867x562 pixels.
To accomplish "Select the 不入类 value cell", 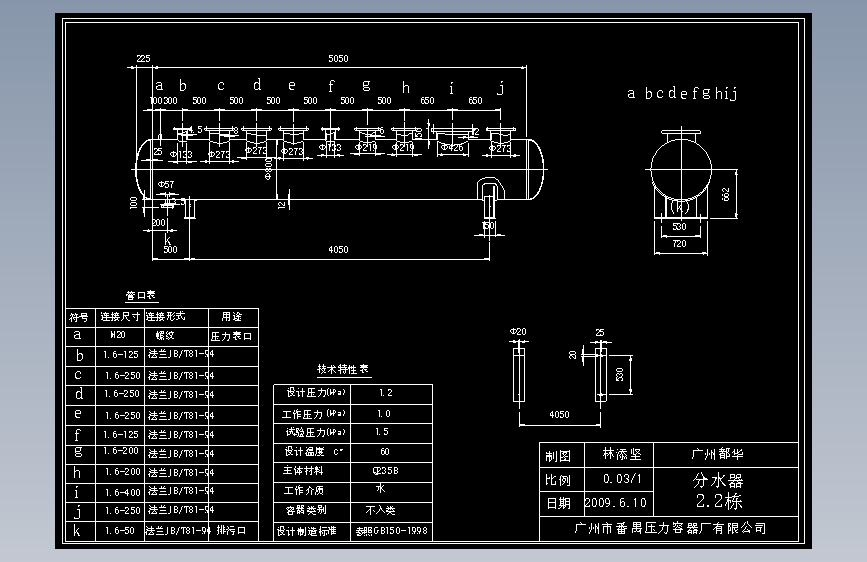I will point(380,510).
